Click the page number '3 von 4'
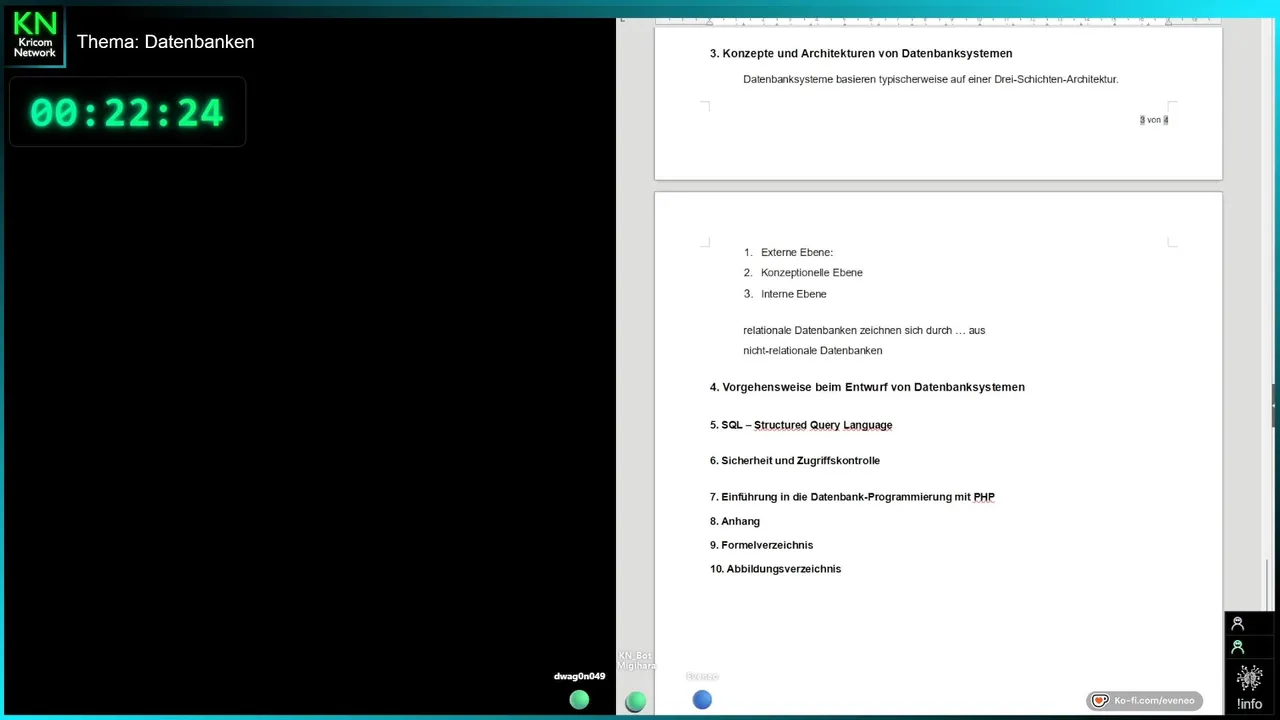1280x720 pixels. (1154, 120)
